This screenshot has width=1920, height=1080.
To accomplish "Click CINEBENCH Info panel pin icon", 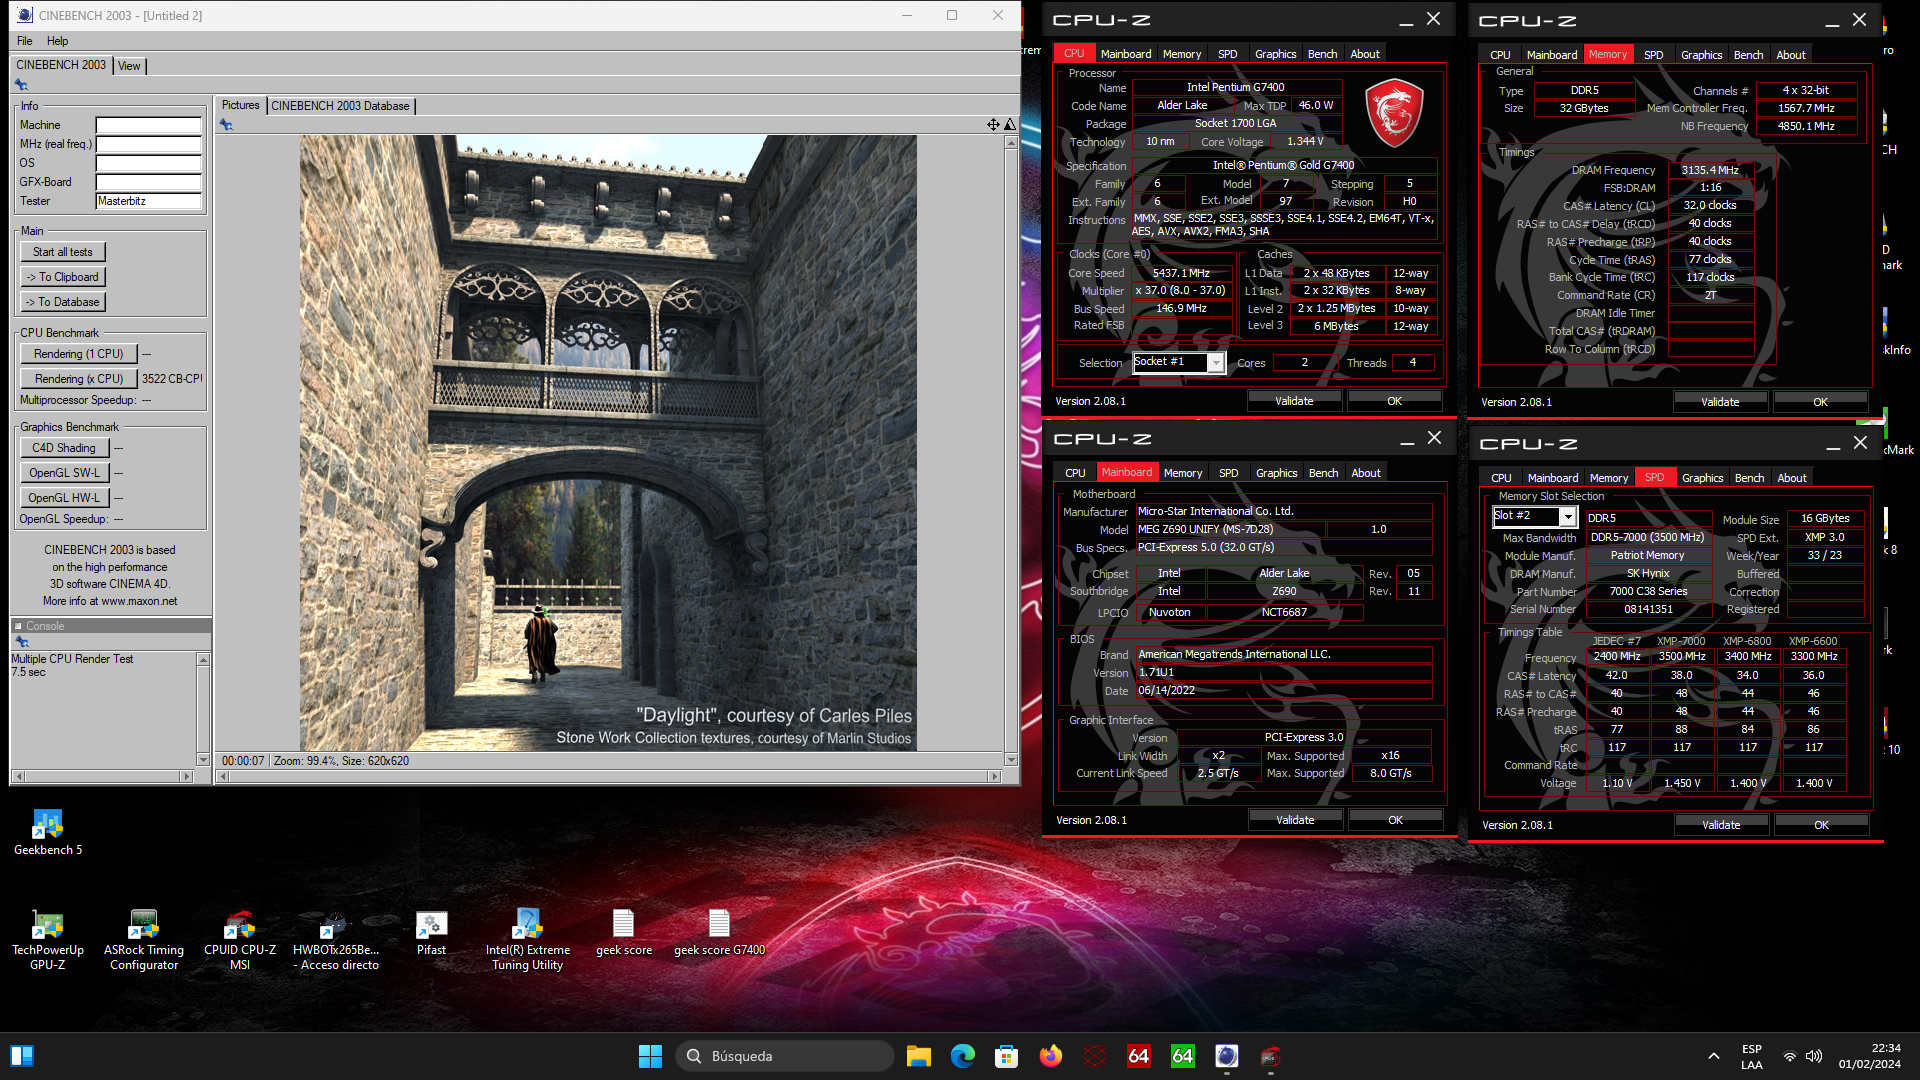I will tap(21, 85).
